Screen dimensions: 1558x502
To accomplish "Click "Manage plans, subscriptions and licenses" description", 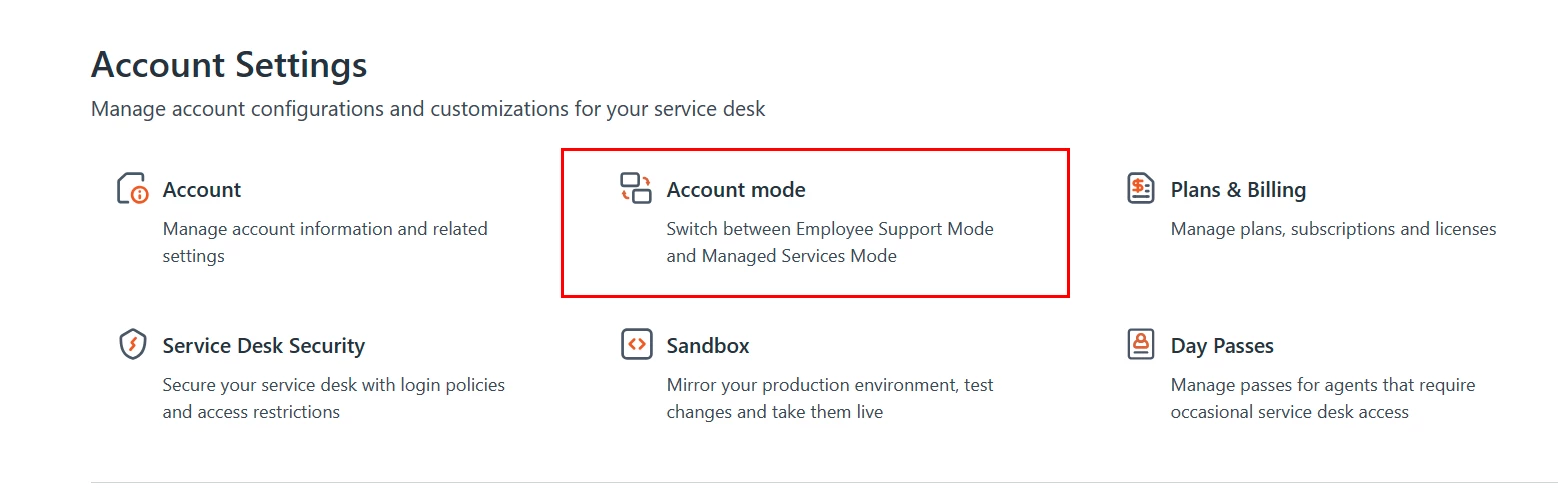I will tap(1333, 229).
